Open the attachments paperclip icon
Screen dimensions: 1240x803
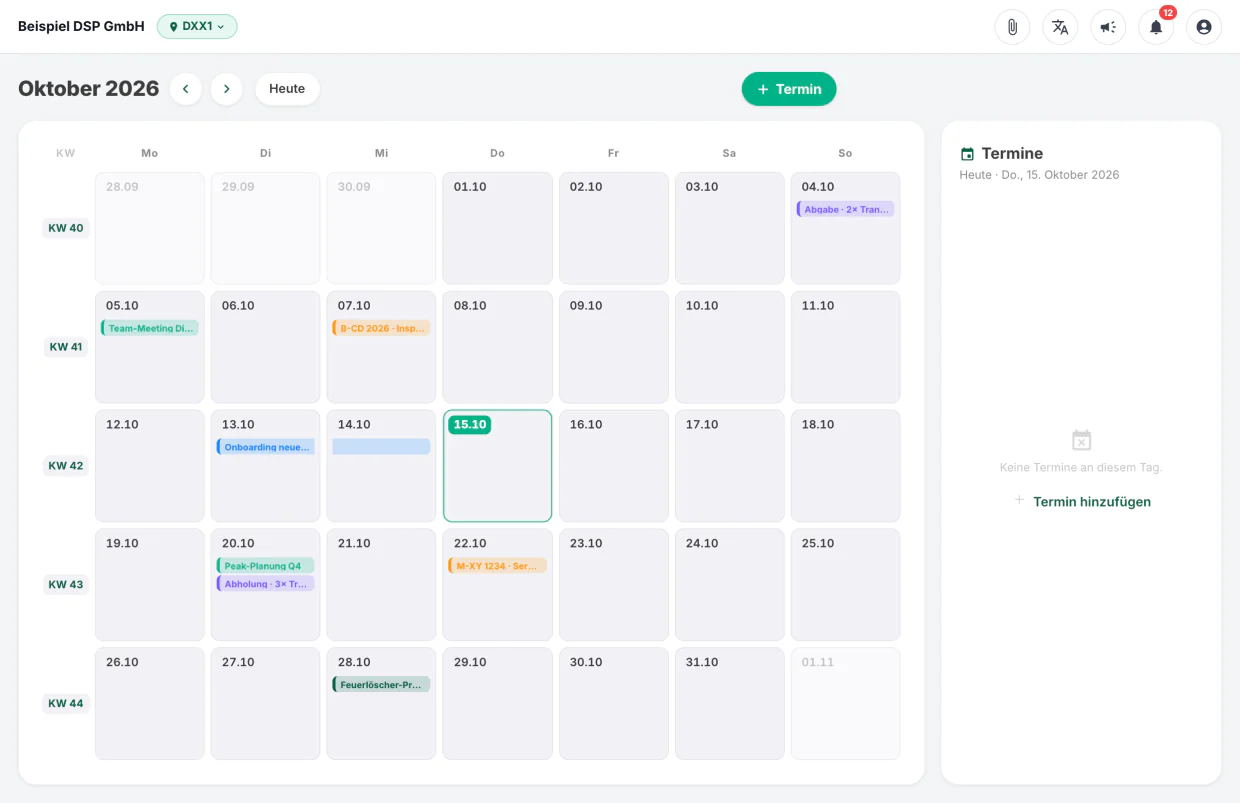click(1012, 27)
